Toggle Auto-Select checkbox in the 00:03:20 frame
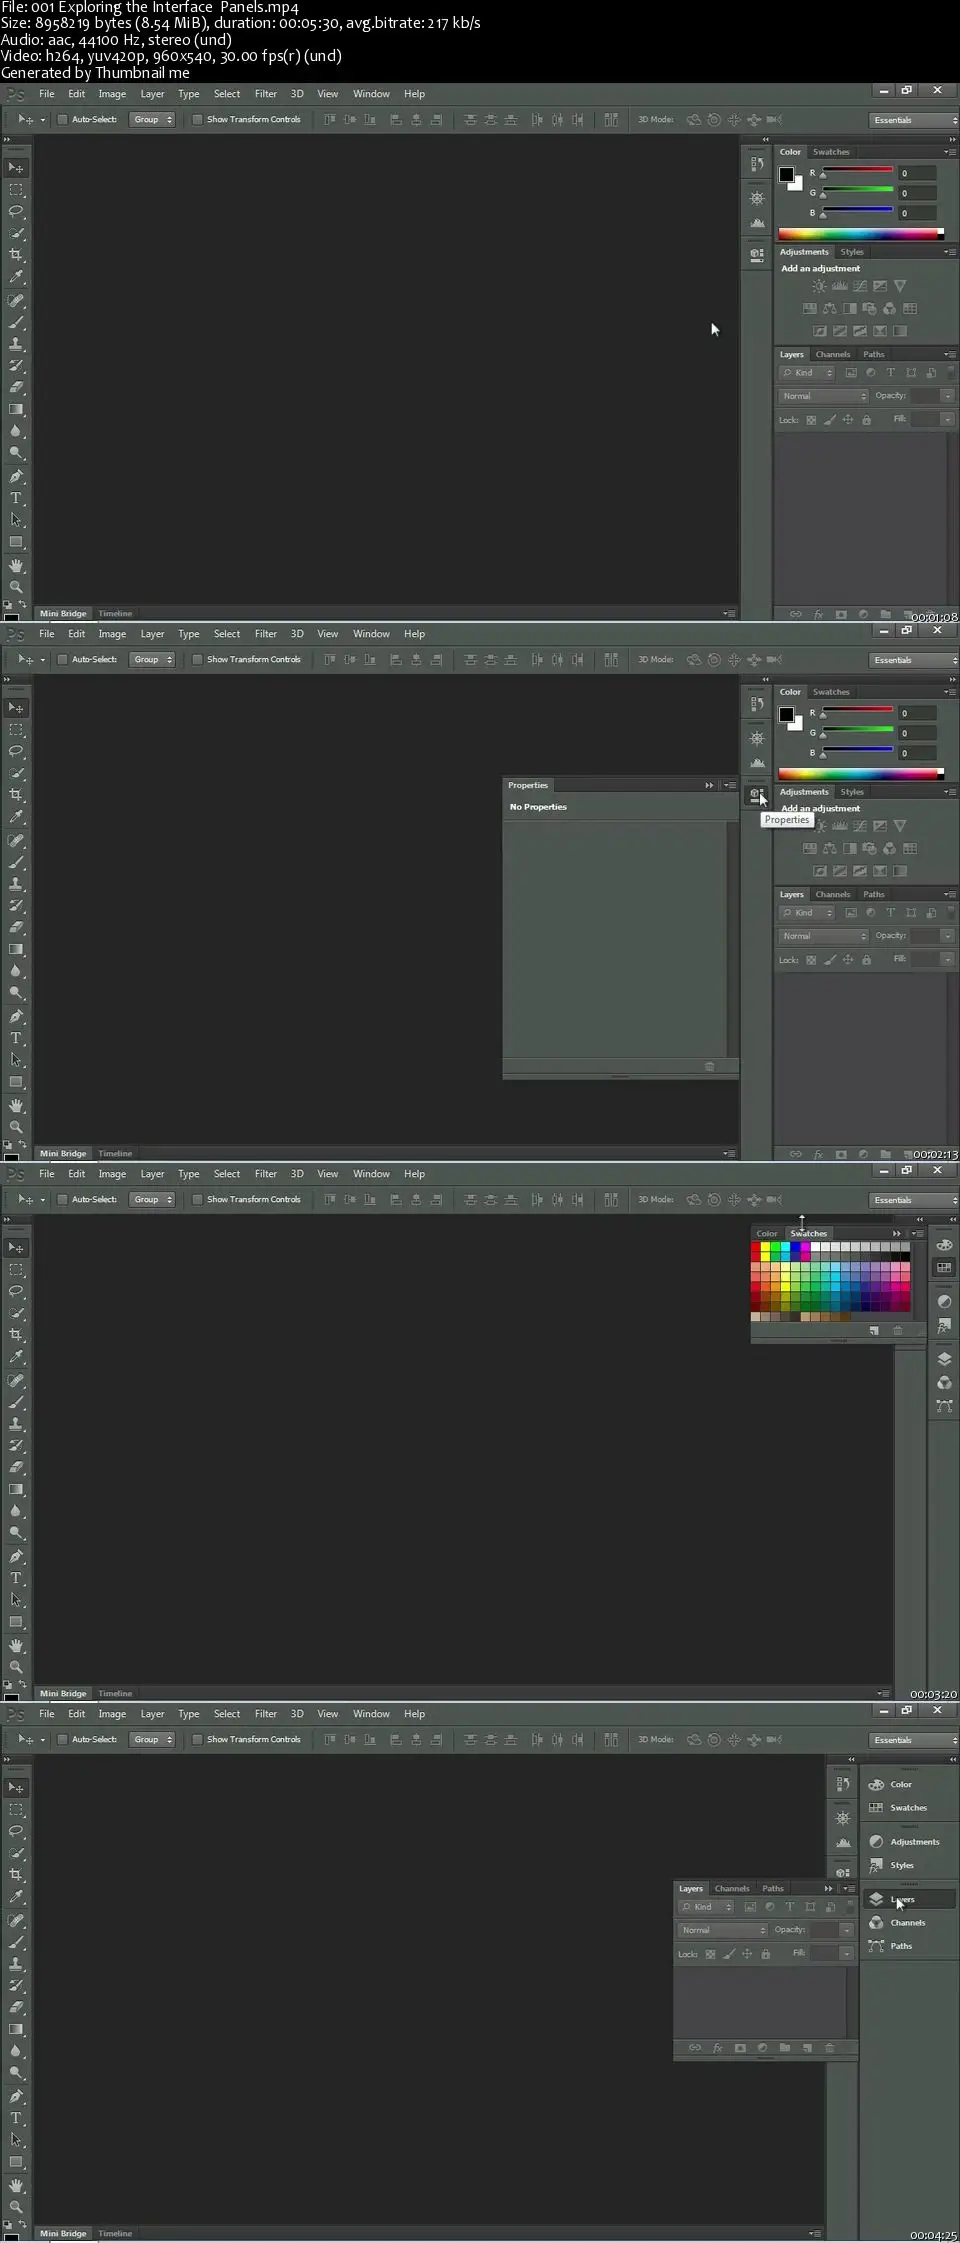The image size is (960, 2243). [62, 1199]
